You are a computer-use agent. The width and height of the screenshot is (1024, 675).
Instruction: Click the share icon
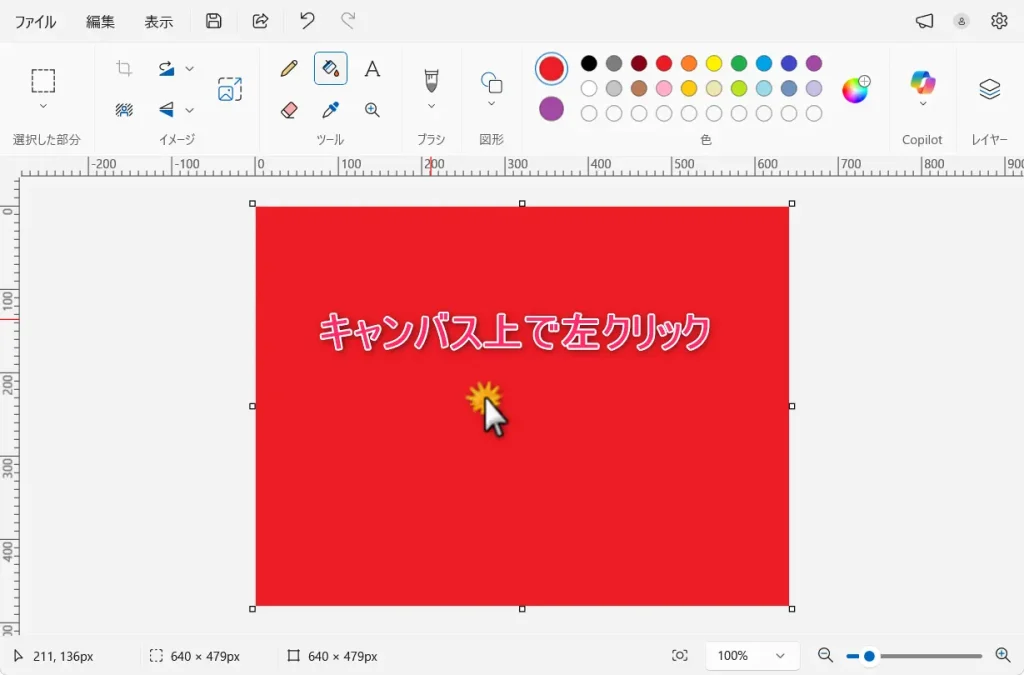click(x=260, y=21)
